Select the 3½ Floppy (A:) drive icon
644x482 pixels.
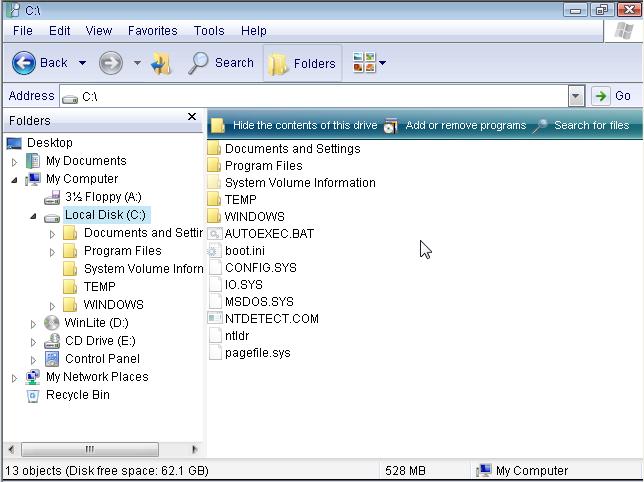click(52, 197)
